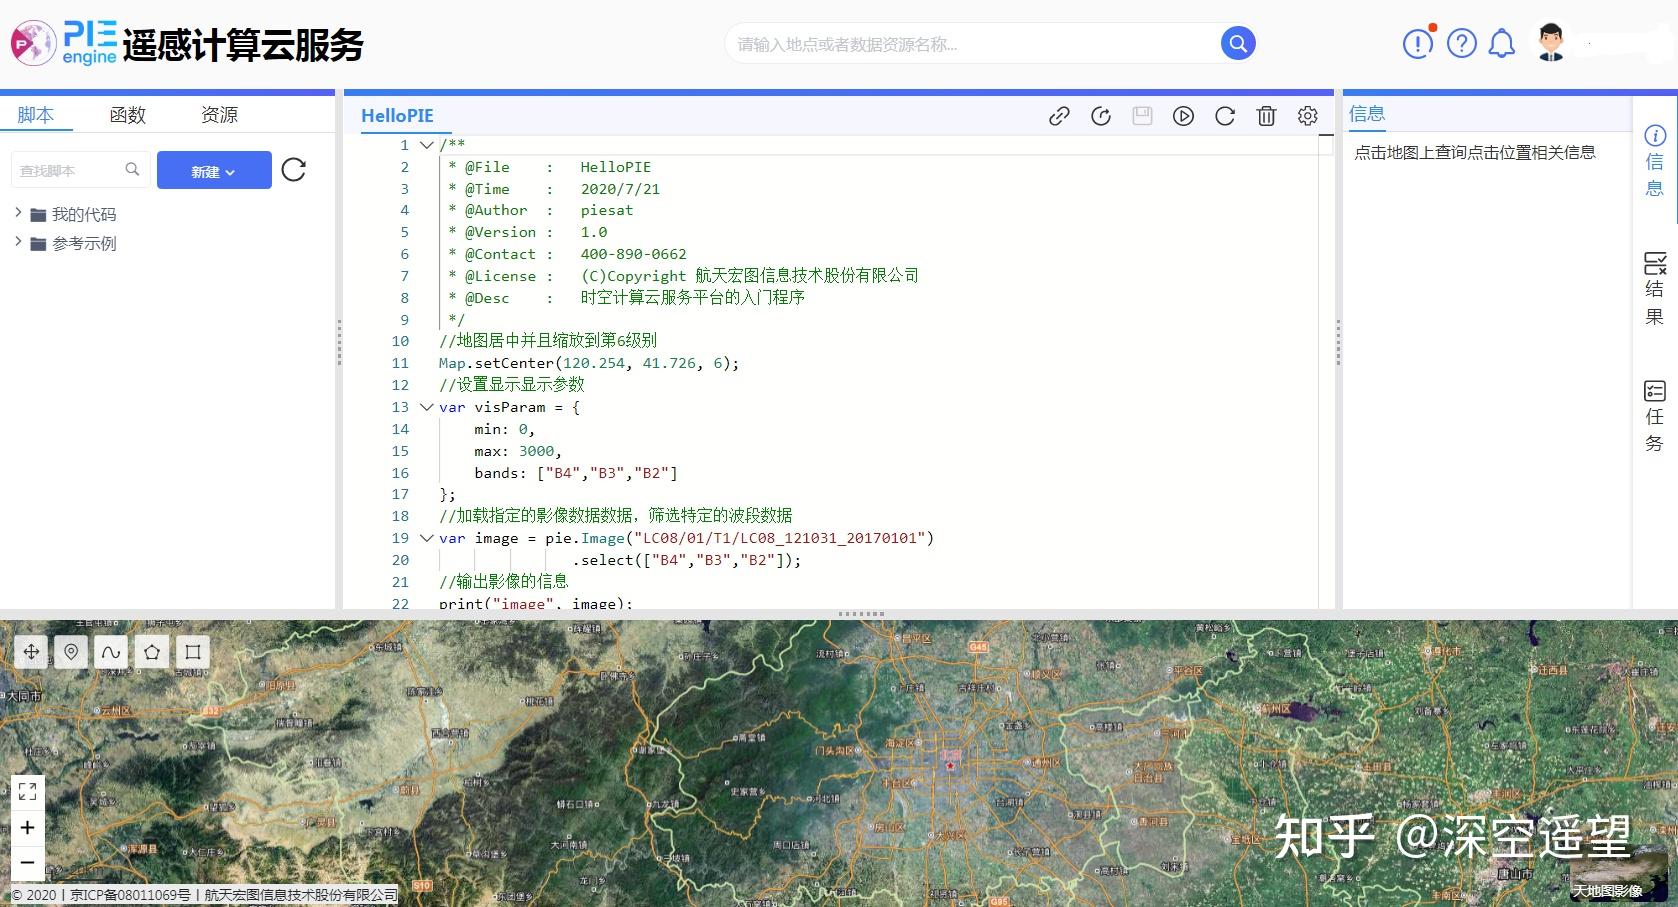Open editor settings gear
The width and height of the screenshot is (1678, 907).
point(1307,116)
